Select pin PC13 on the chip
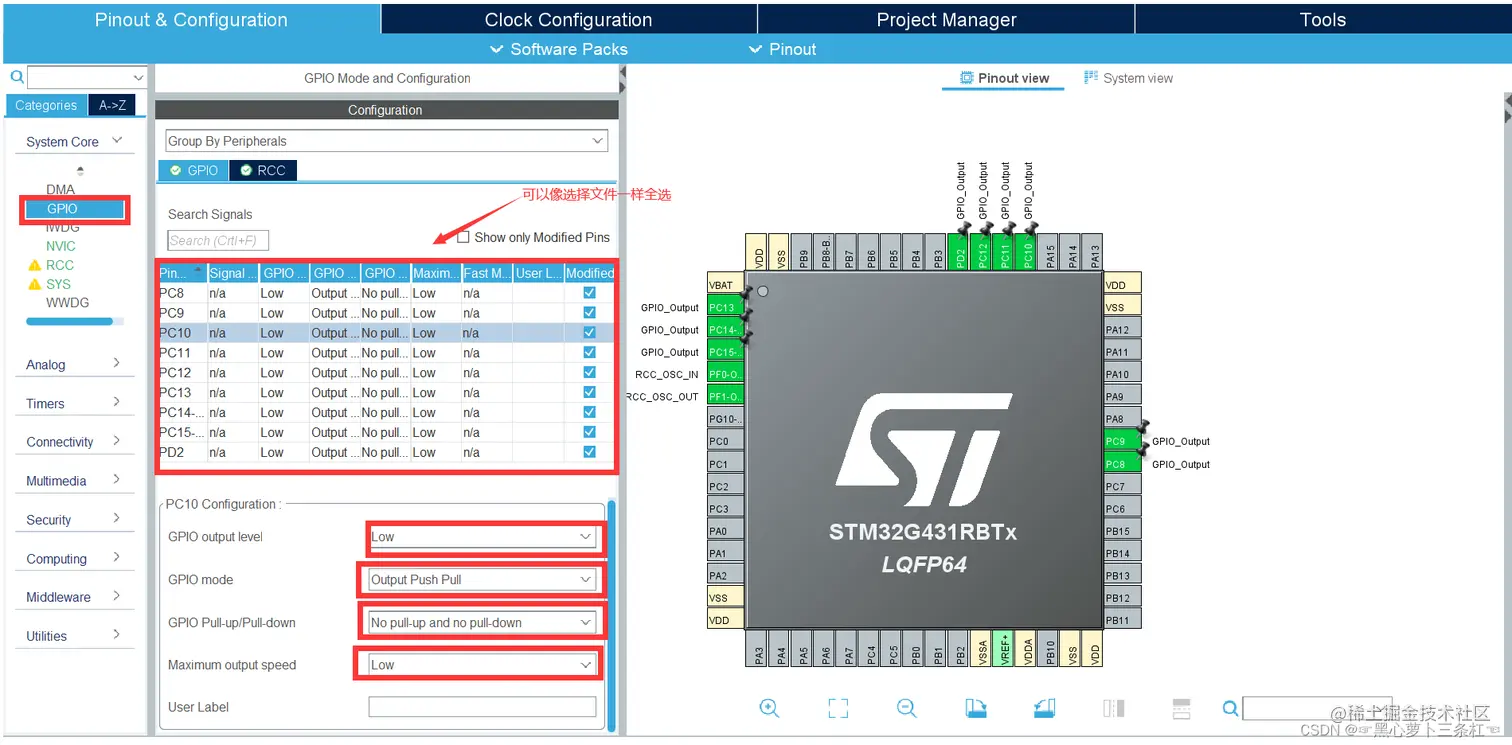The height and width of the screenshot is (745, 1512). [725, 307]
